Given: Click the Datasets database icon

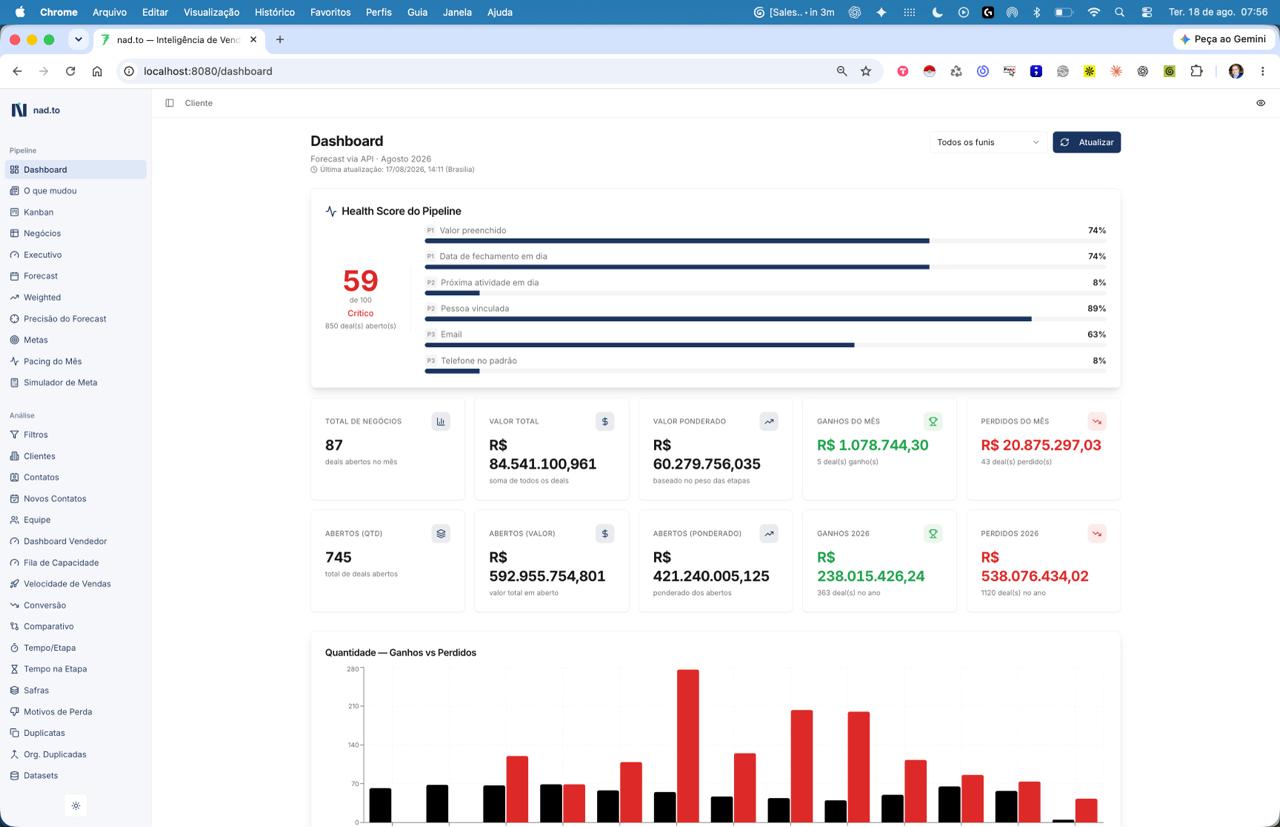Looking at the screenshot, I should (14, 776).
